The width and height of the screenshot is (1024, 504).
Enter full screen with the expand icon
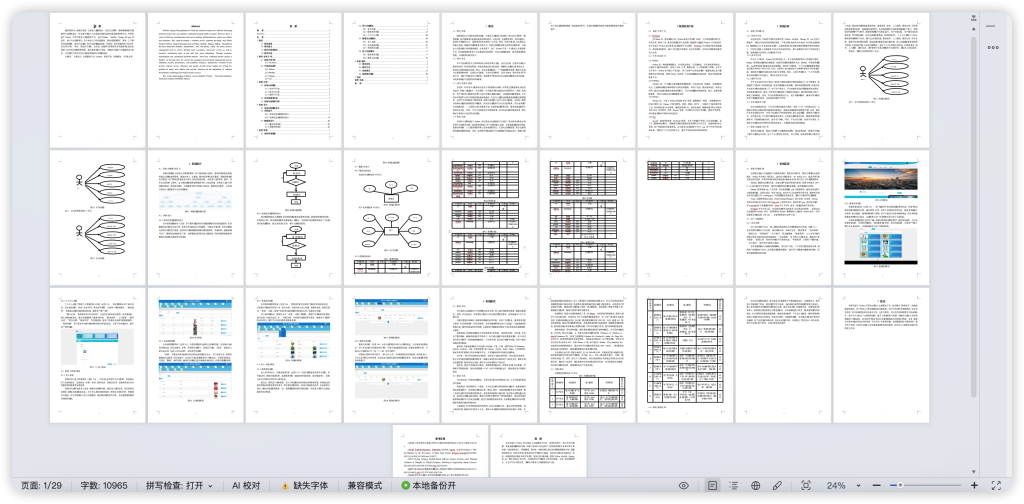(997, 486)
